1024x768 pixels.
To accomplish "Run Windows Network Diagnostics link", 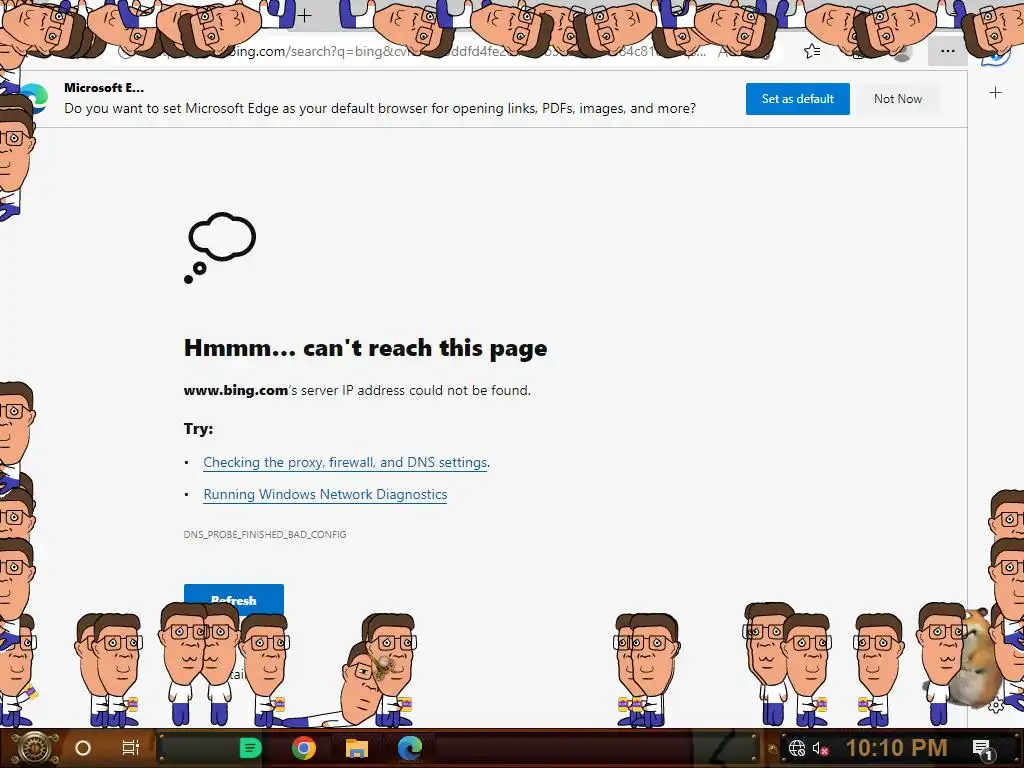I will (325, 494).
